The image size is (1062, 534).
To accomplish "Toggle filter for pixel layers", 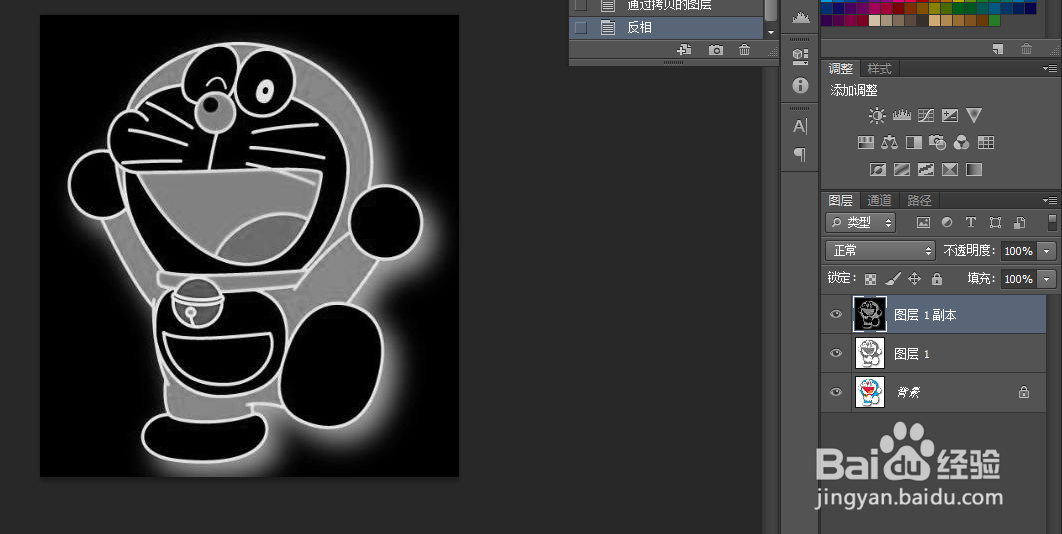I will tap(923, 222).
